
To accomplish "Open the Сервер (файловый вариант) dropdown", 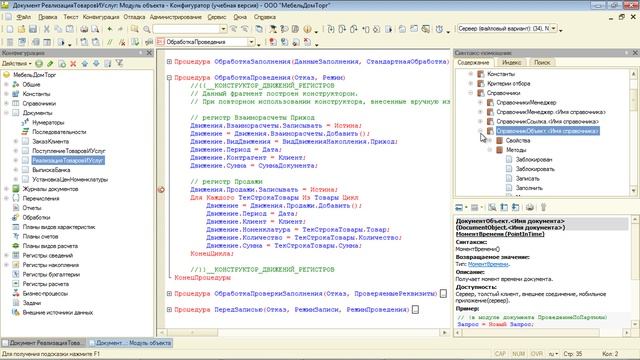I will (554, 29).
